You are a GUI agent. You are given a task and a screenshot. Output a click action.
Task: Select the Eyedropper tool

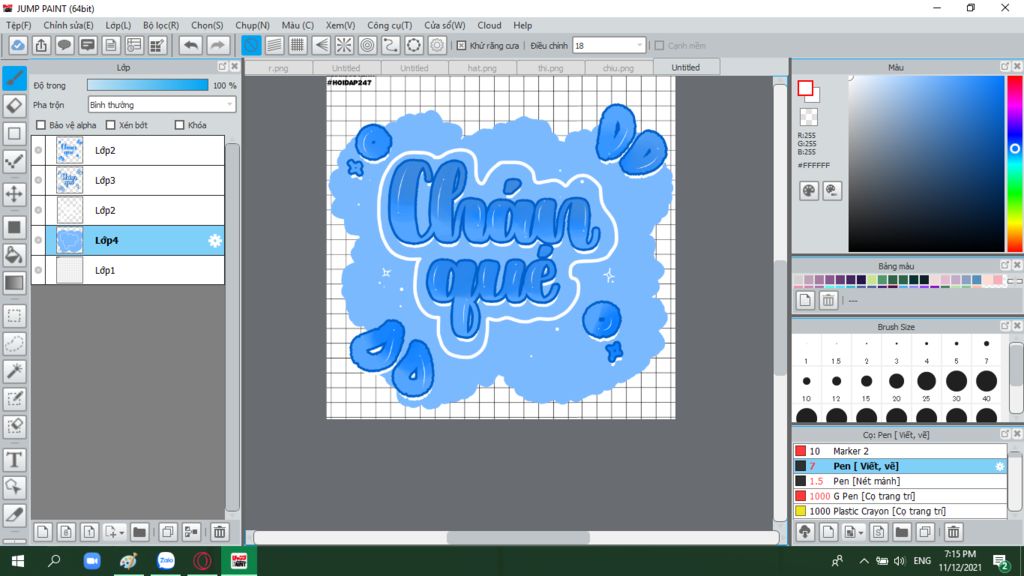tap(14, 515)
